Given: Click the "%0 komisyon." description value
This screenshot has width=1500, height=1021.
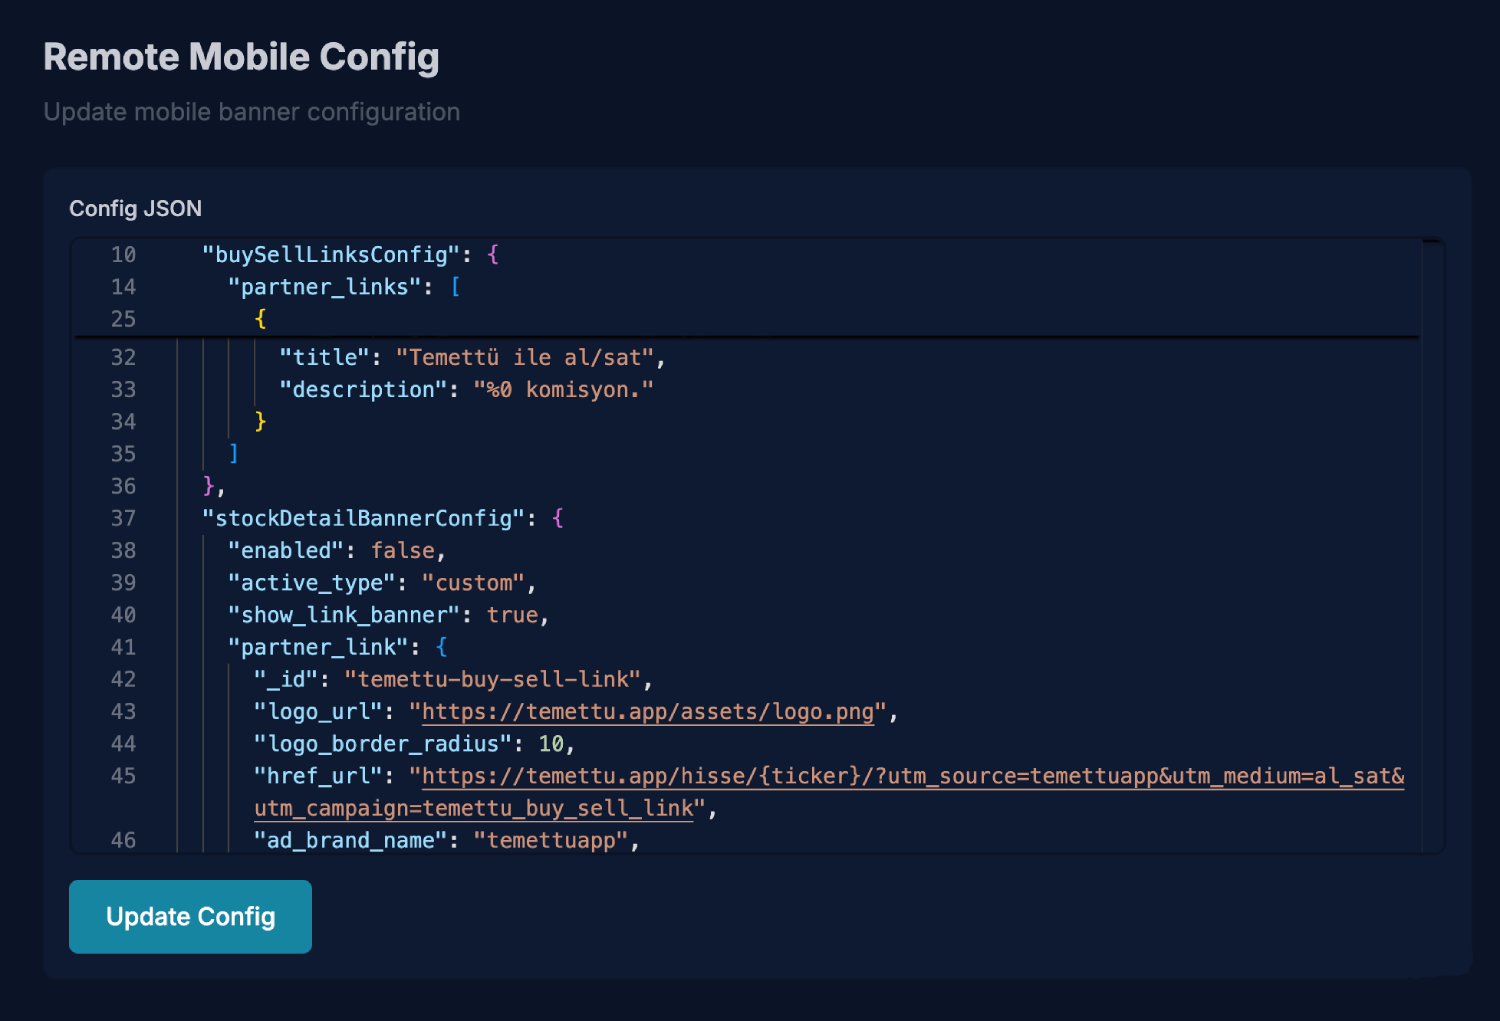Looking at the screenshot, I should pyautogui.click(x=564, y=389).
